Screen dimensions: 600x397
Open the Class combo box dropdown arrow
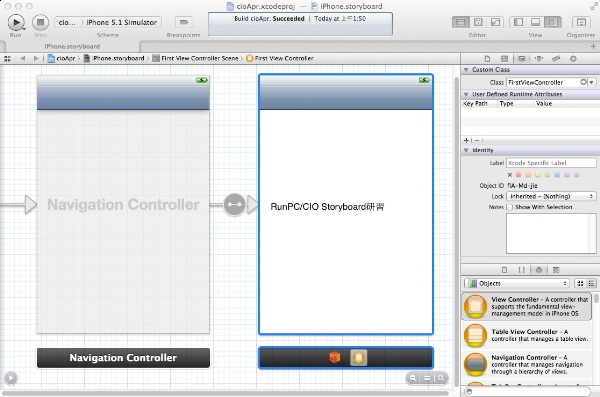592,82
